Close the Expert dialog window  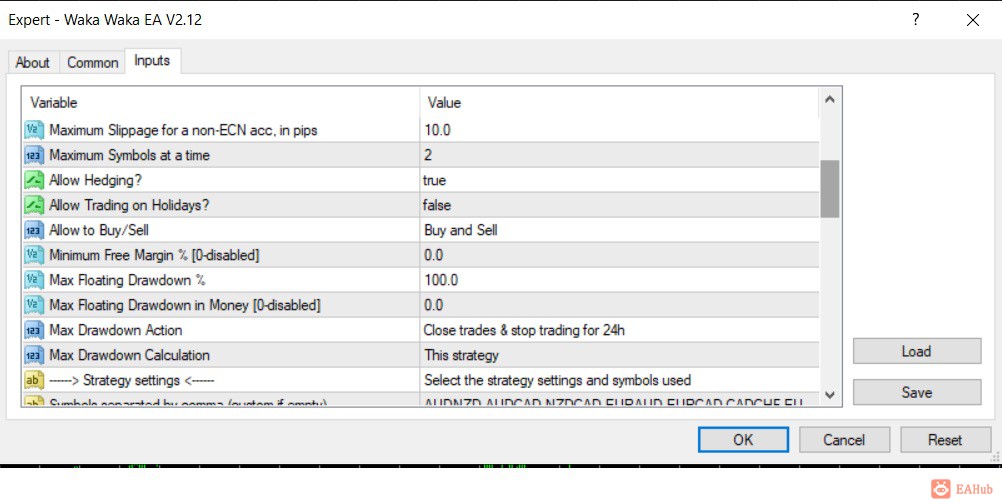tap(973, 20)
